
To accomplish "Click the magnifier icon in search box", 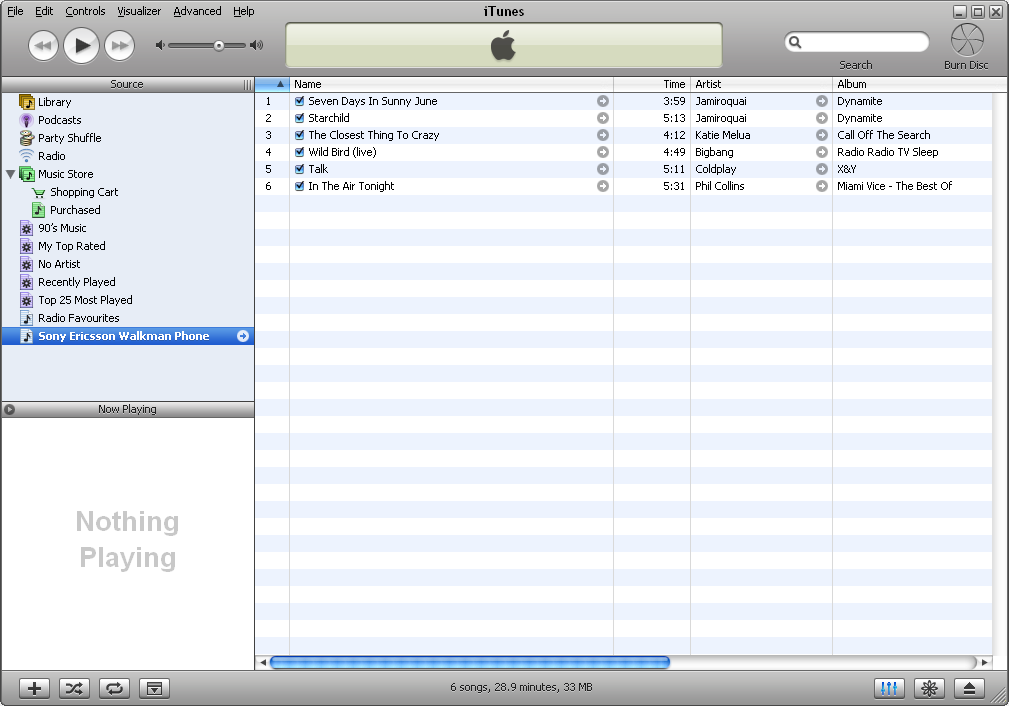I will 795,42.
